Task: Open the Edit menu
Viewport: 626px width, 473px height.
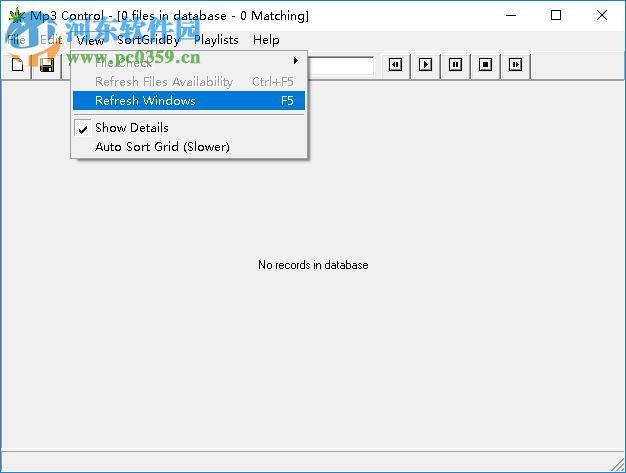Action: click(51, 40)
